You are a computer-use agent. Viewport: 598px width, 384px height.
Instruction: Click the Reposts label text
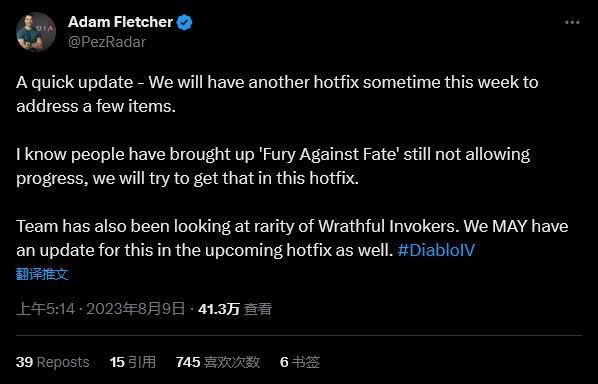coord(63,362)
